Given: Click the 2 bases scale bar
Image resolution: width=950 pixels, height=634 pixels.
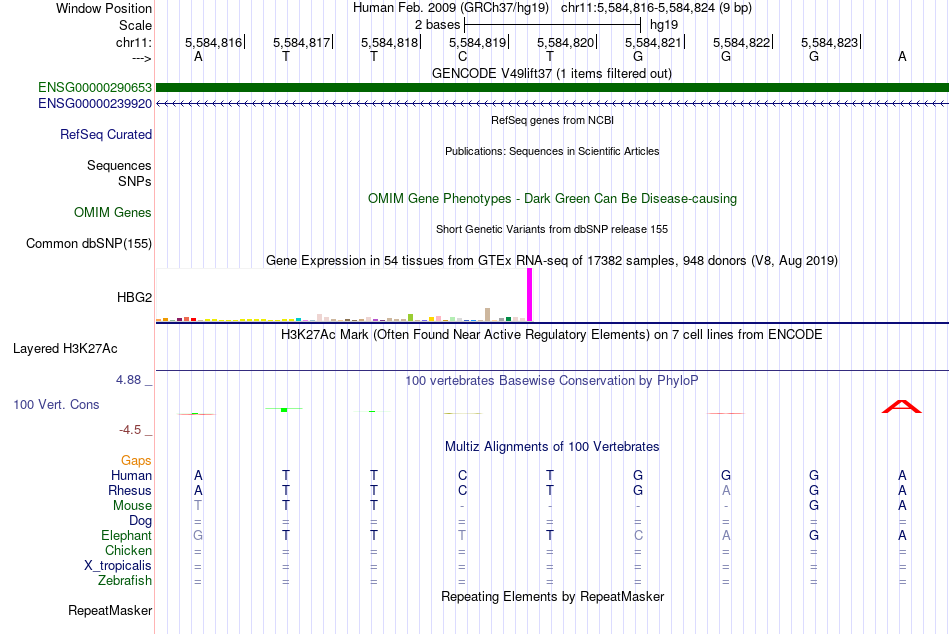Looking at the screenshot, I should 552,25.
